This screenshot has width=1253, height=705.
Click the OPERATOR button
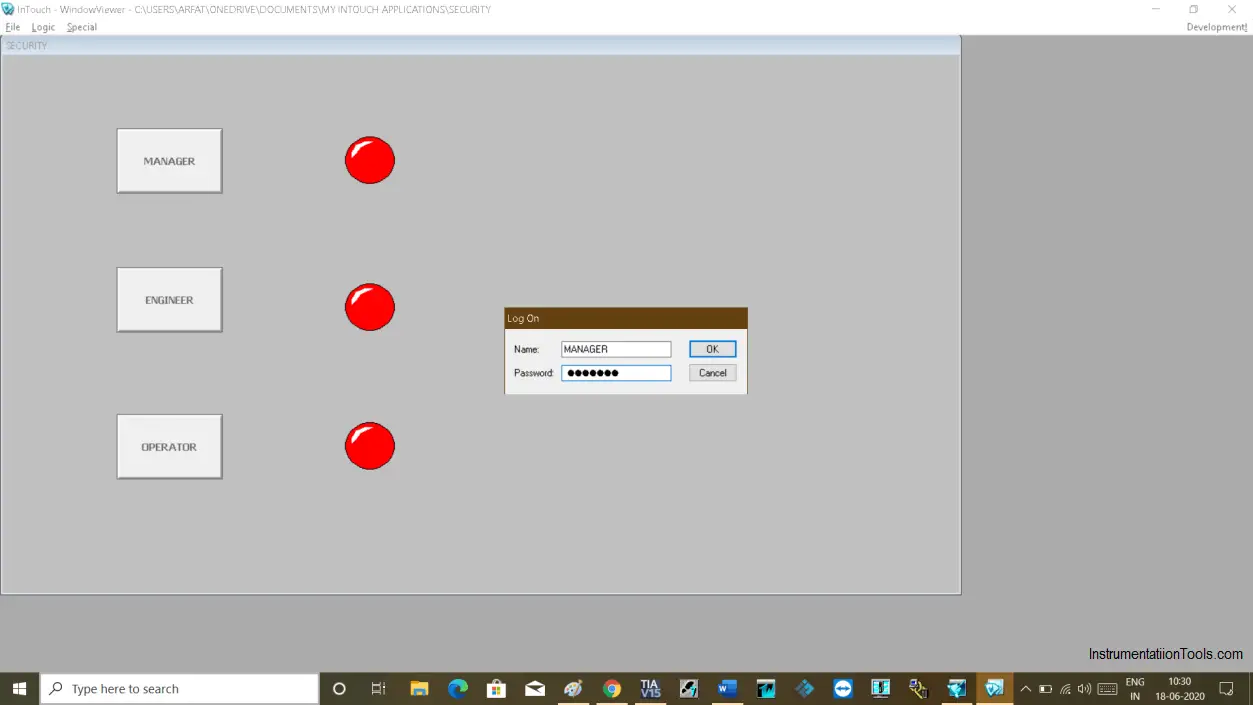click(x=169, y=447)
